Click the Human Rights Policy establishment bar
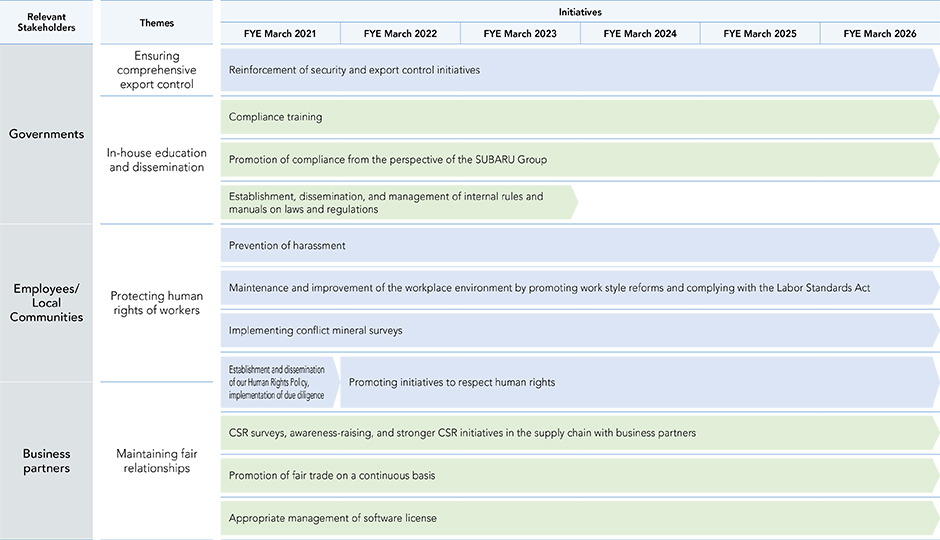 280,382
